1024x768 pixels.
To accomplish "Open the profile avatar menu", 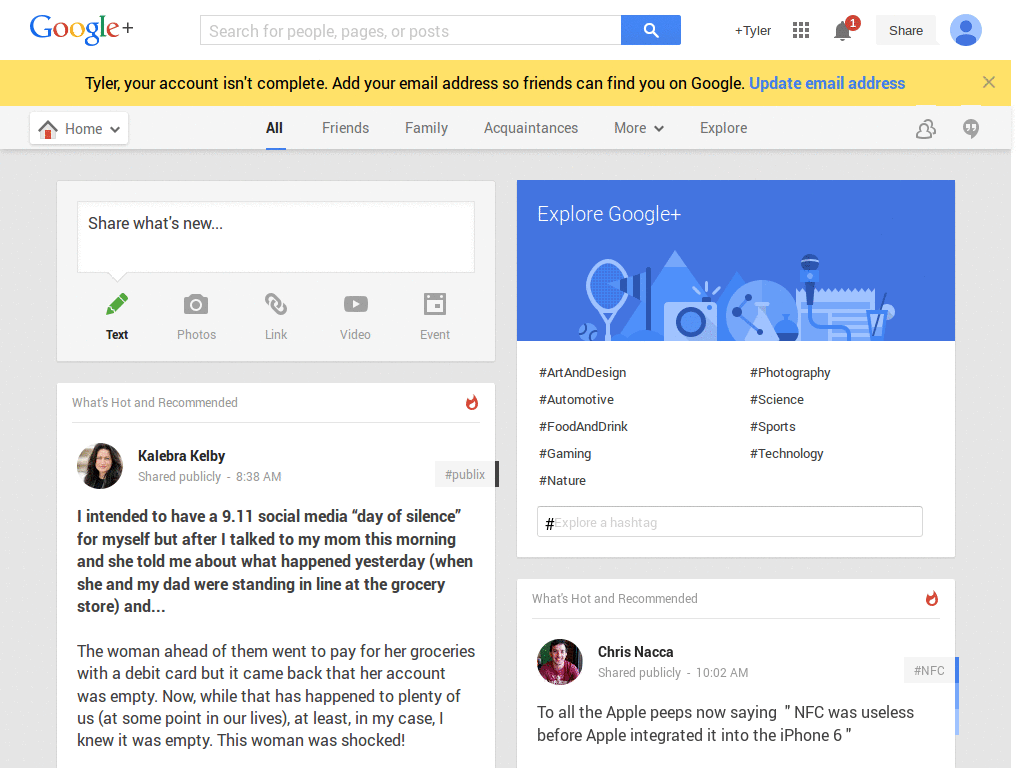I will pos(966,30).
